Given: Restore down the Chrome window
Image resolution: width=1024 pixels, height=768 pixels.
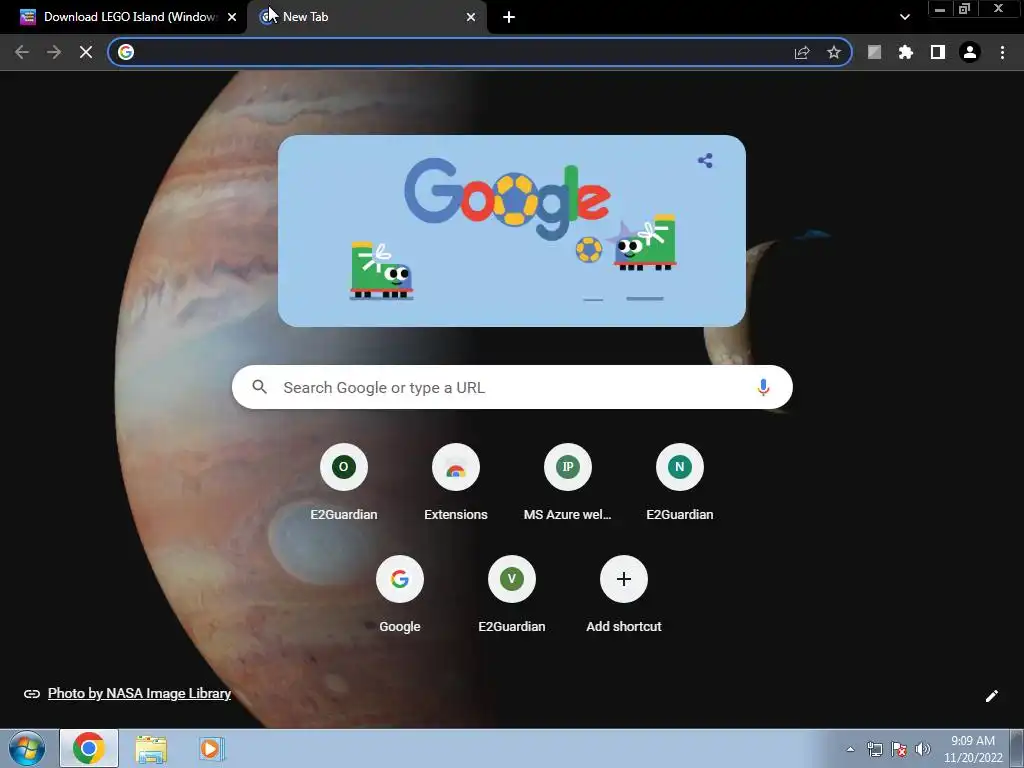Looking at the screenshot, I should pyautogui.click(x=965, y=9).
